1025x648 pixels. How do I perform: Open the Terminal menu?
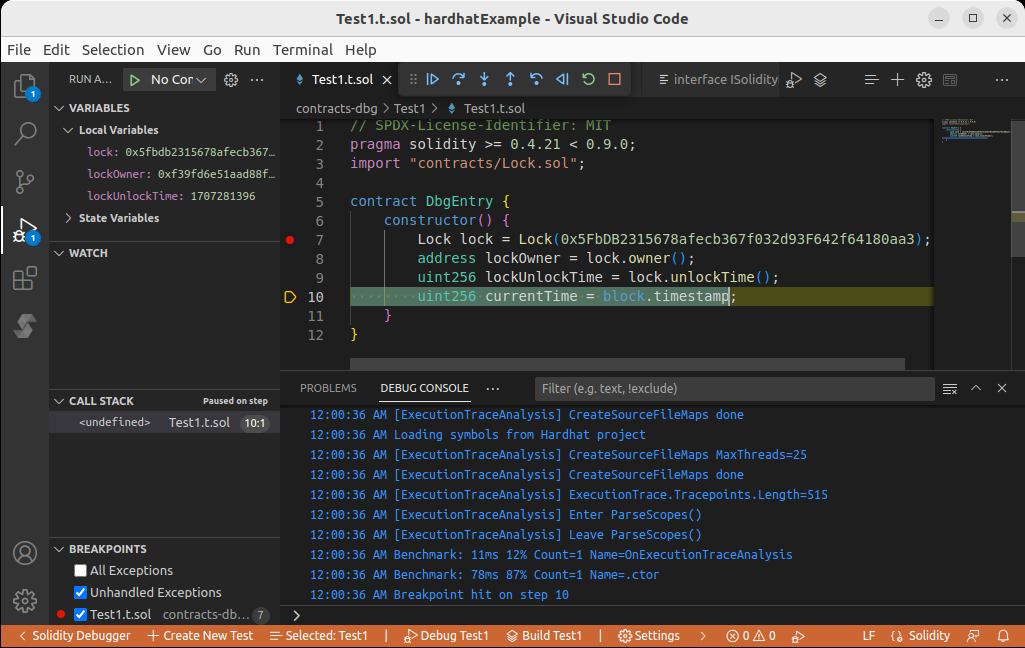(x=302, y=50)
